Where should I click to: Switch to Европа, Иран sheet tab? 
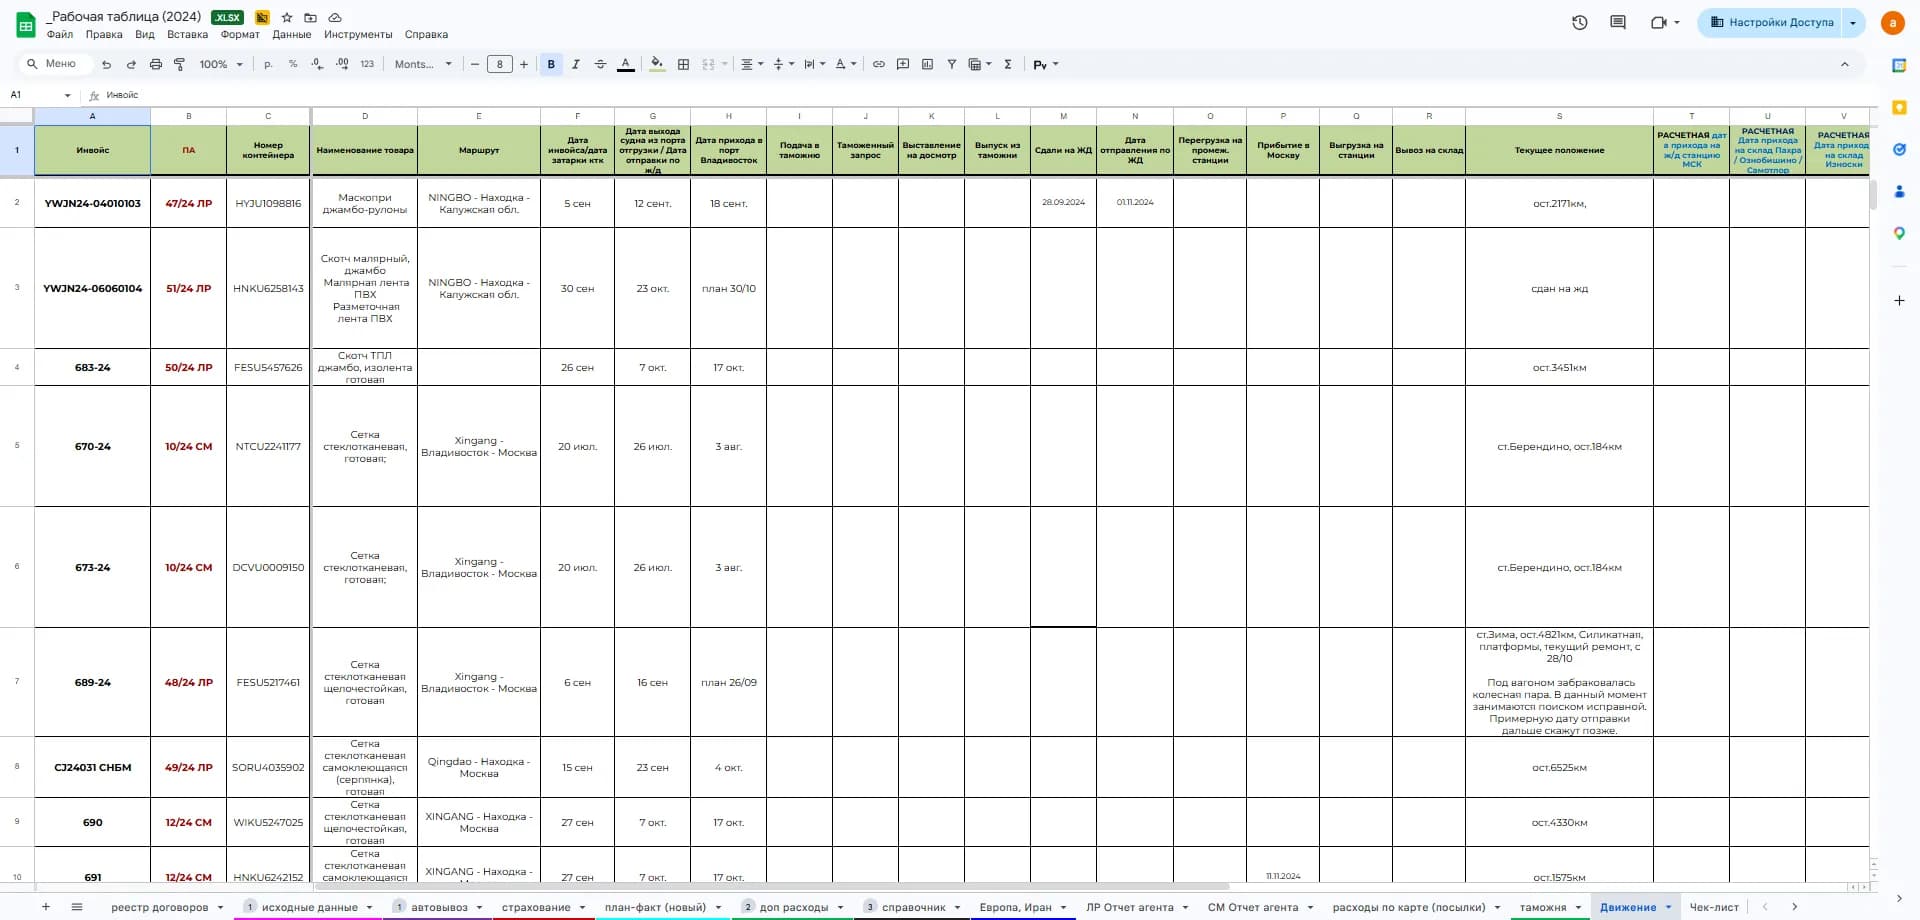(1015, 907)
